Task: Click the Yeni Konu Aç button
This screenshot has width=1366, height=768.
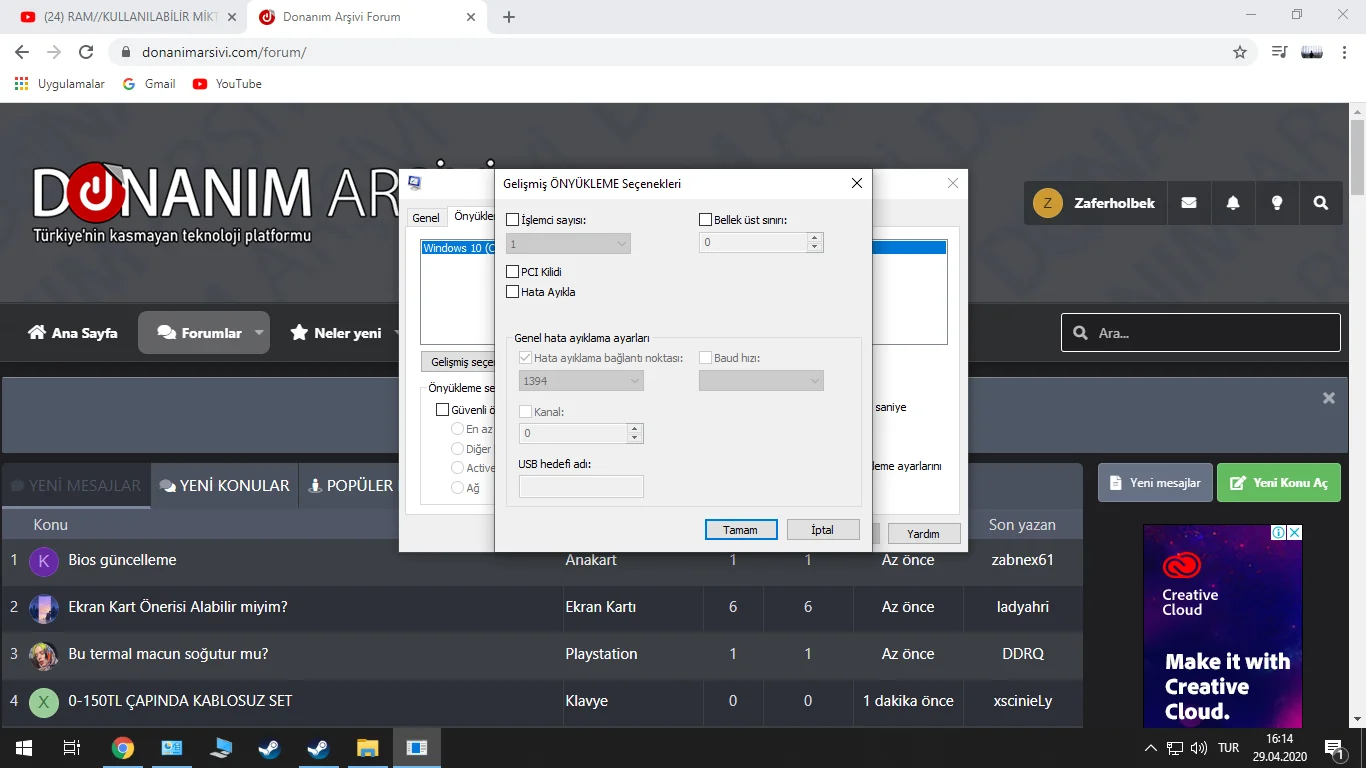Action: coord(1279,483)
